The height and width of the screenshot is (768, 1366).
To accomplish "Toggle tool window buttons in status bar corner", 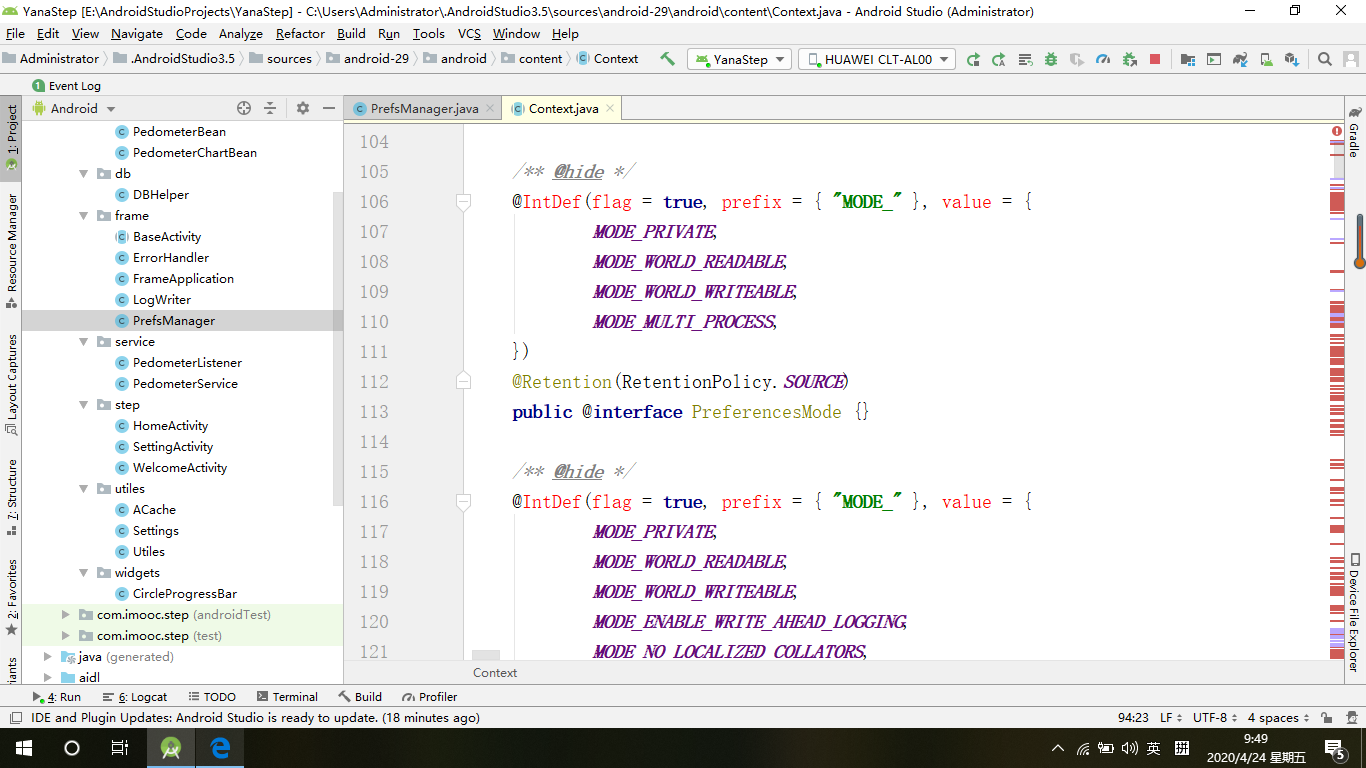I will (x=15, y=718).
